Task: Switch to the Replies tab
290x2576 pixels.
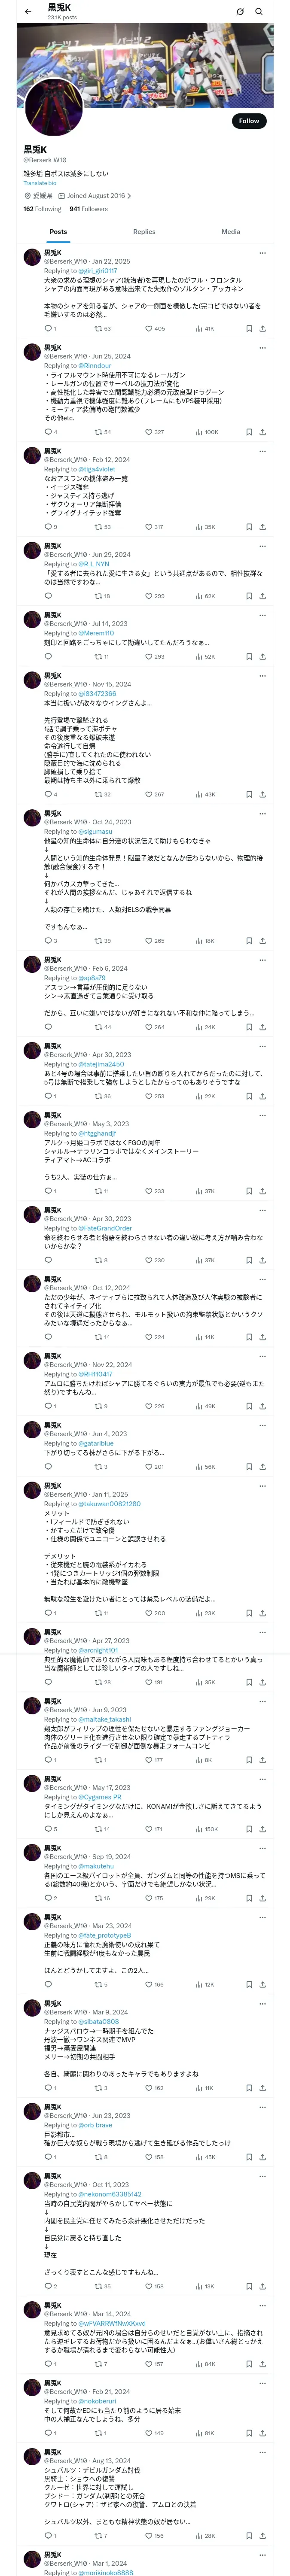Action: pyautogui.click(x=144, y=232)
